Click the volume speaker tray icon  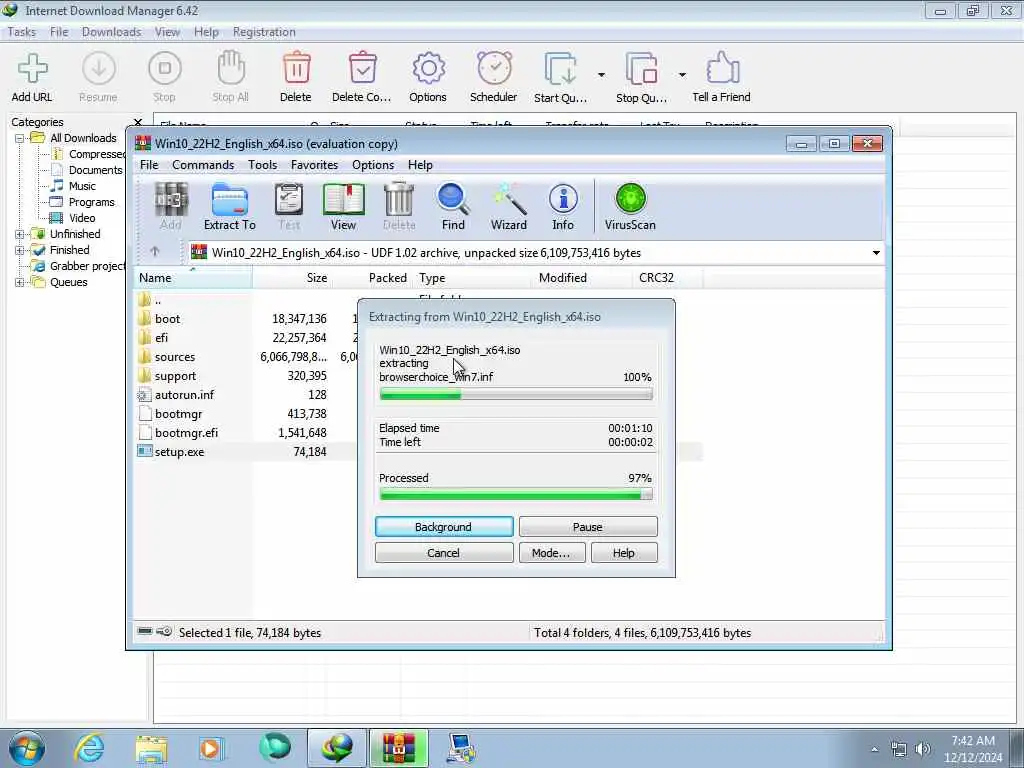(x=922, y=749)
